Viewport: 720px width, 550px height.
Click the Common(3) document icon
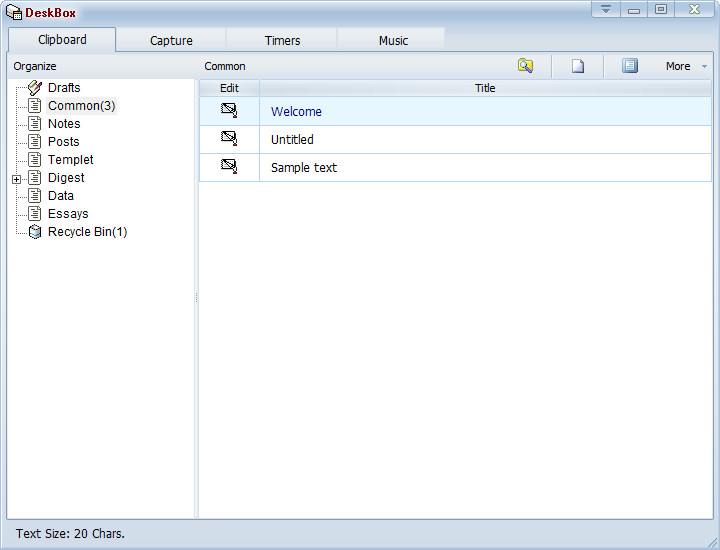click(x=35, y=106)
